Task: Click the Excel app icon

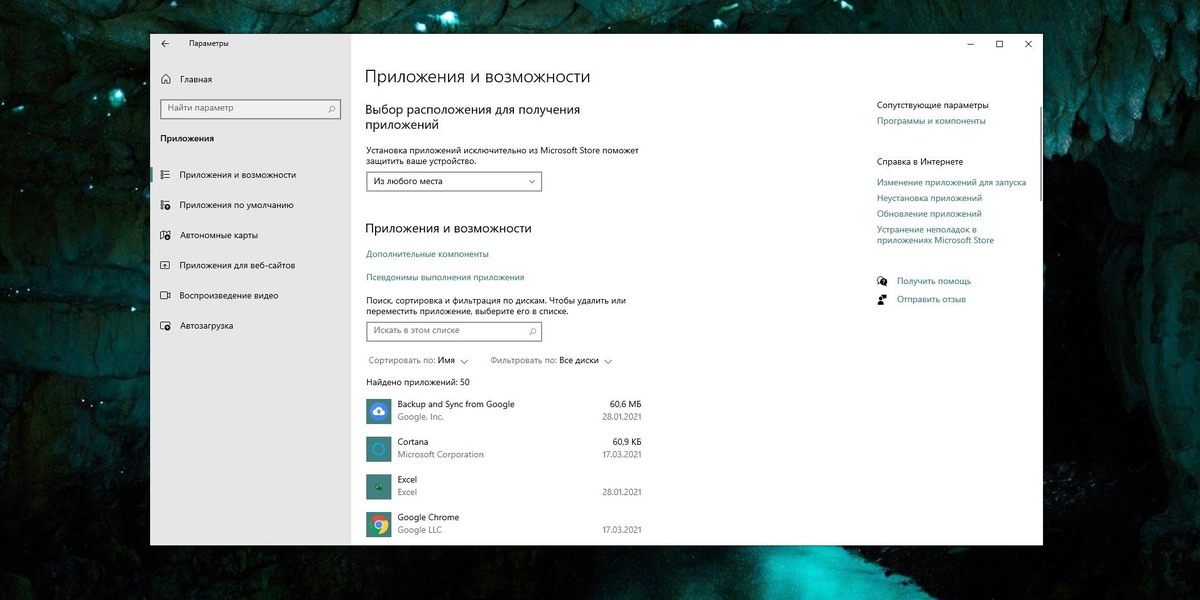Action: (378, 486)
